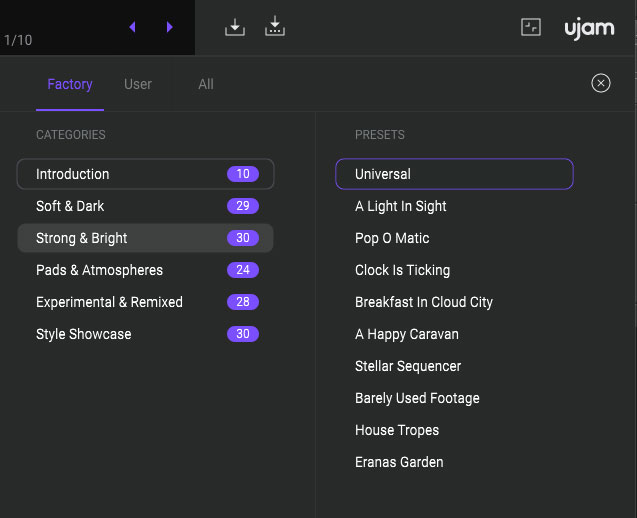Open the Style Showcase category
Screen dimensions: 637x518
(x=145, y=334)
